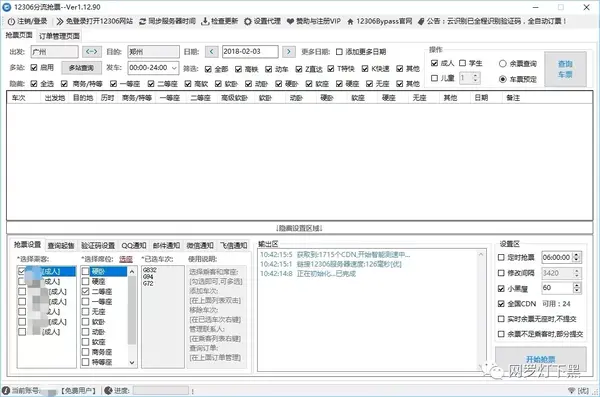This screenshot has width=600, height=397.
Task: Check 余票不足乘客时,部分提交 option
Action: click(x=501, y=334)
